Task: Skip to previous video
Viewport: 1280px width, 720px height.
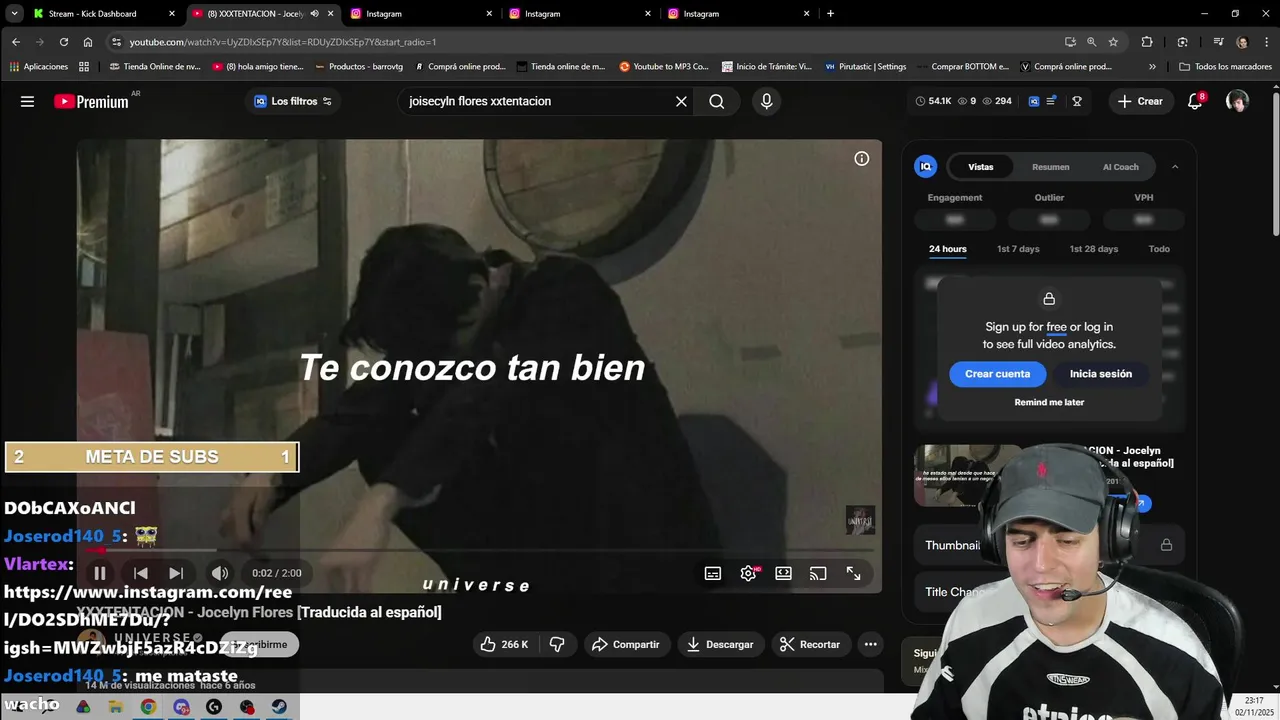Action: coord(141,573)
